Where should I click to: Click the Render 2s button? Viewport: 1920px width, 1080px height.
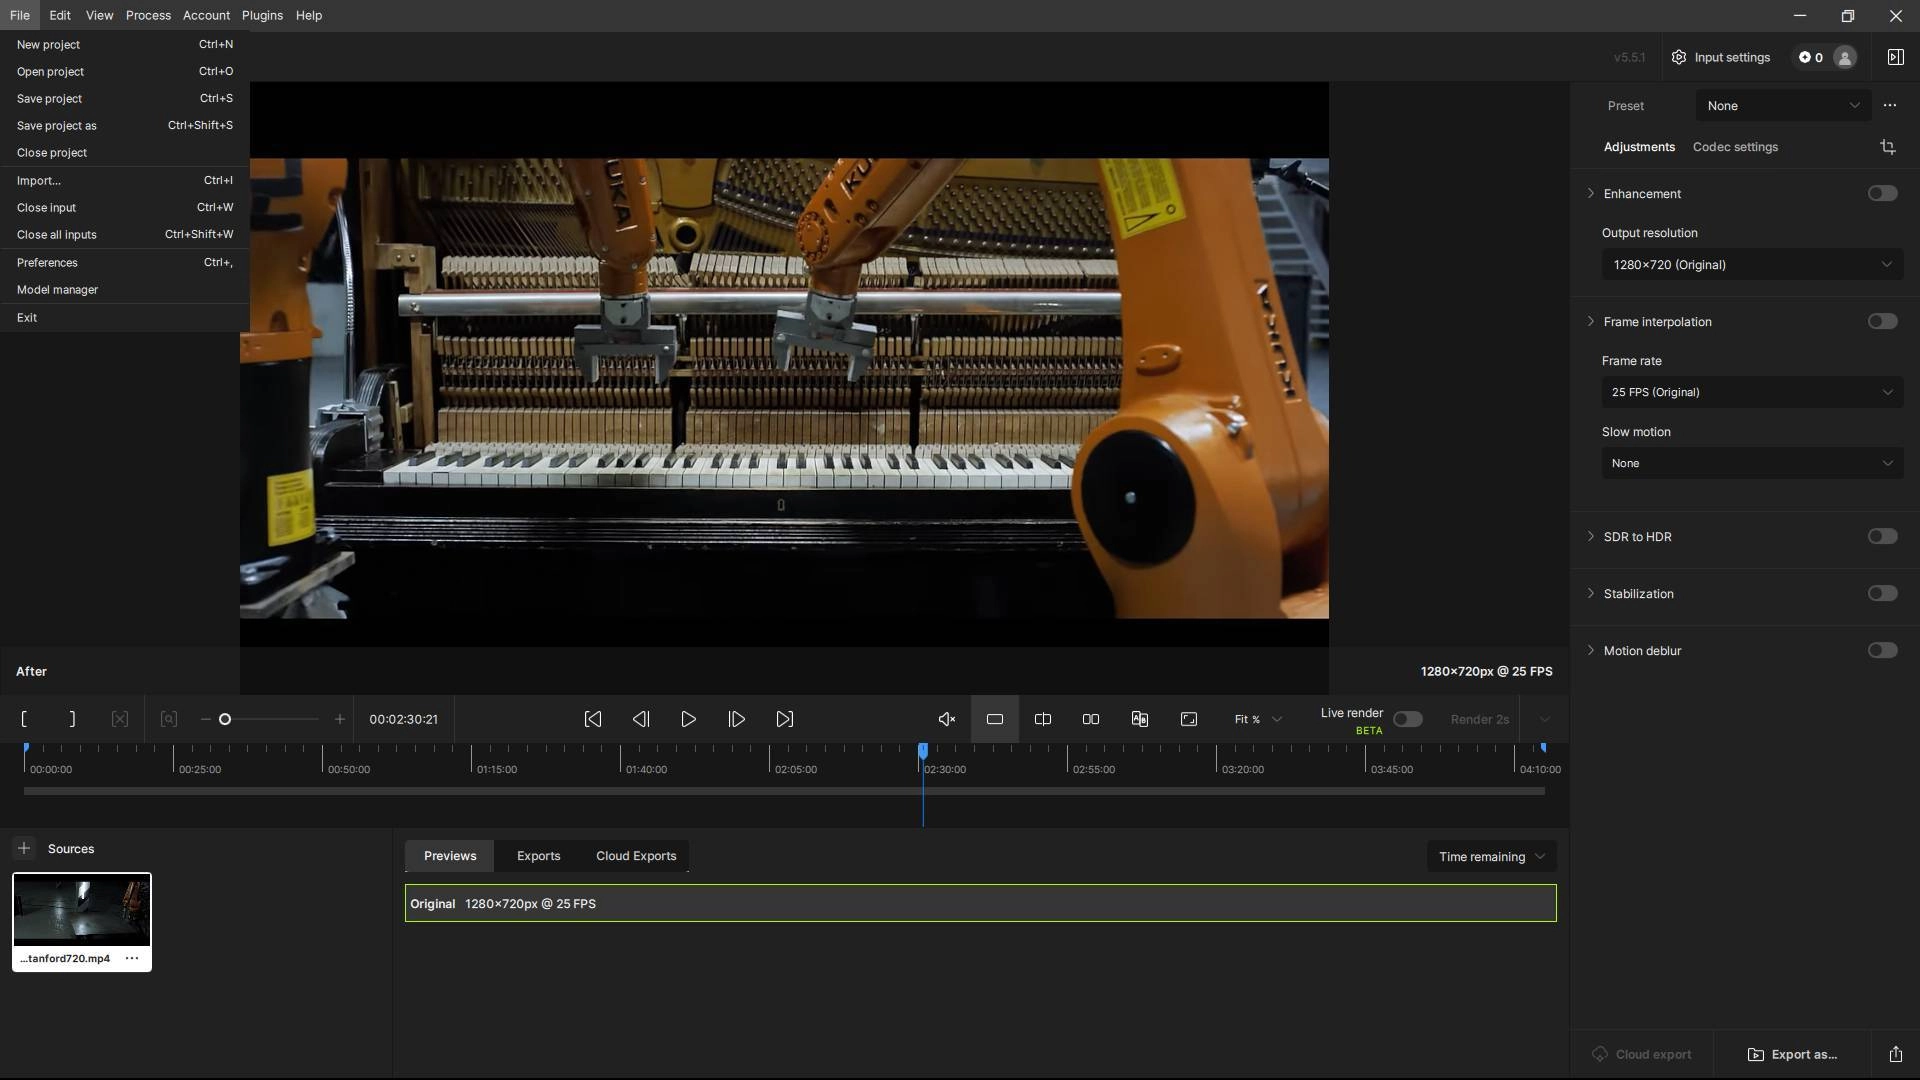click(x=1479, y=719)
